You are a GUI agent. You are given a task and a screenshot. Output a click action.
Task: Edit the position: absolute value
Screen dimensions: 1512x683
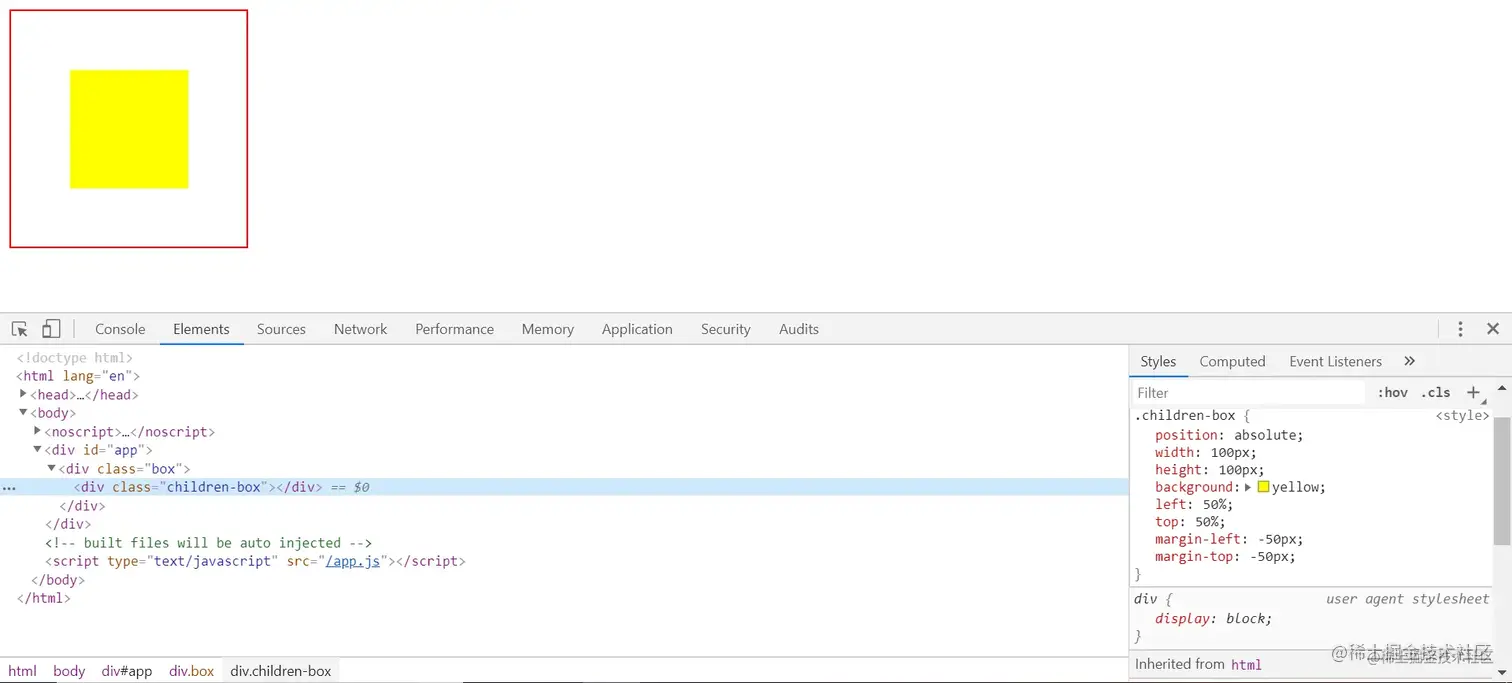1267,435
